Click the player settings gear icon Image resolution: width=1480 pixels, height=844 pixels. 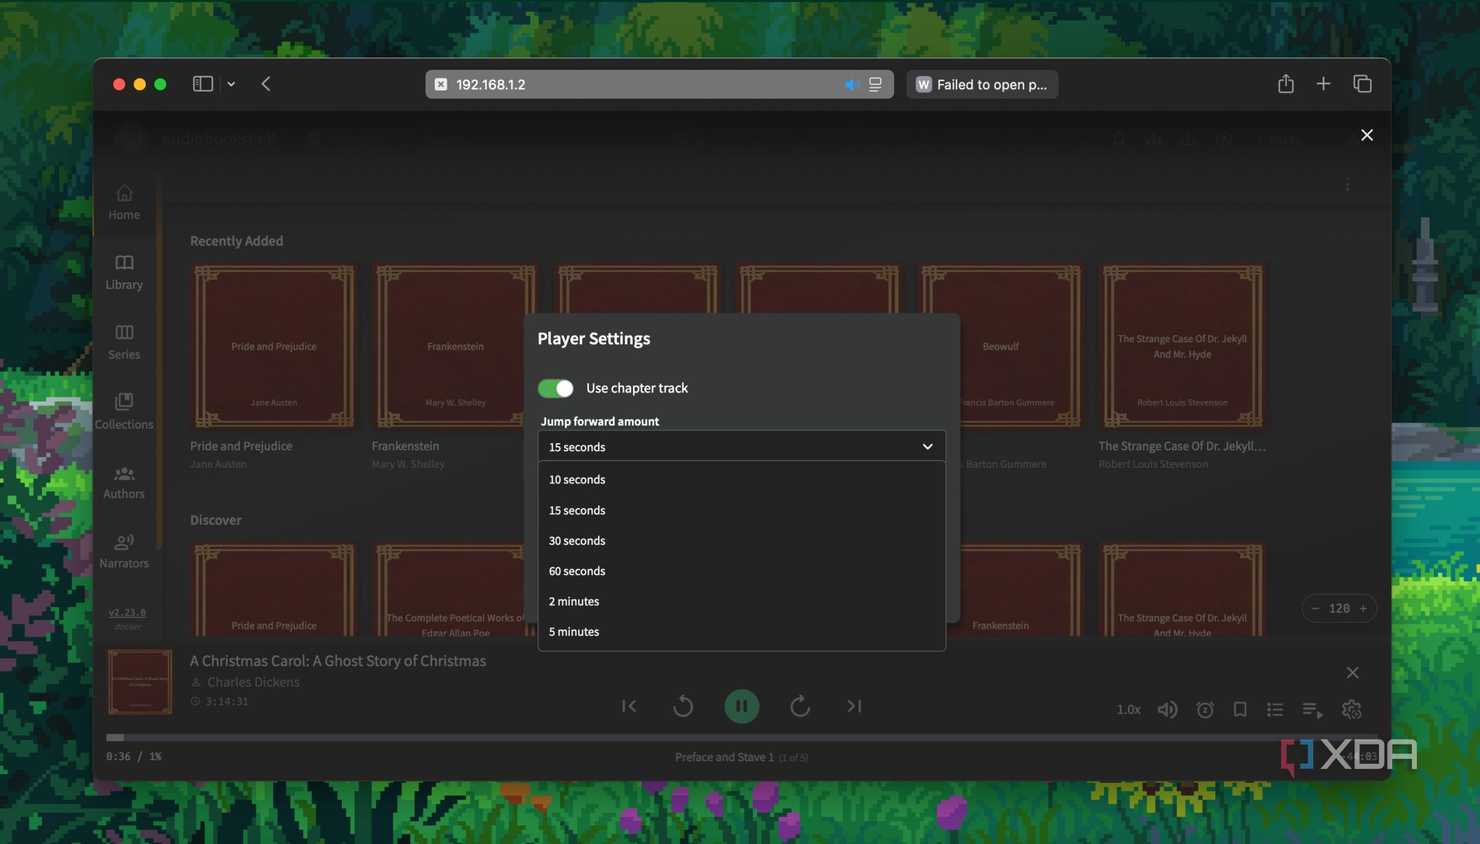(x=1352, y=709)
